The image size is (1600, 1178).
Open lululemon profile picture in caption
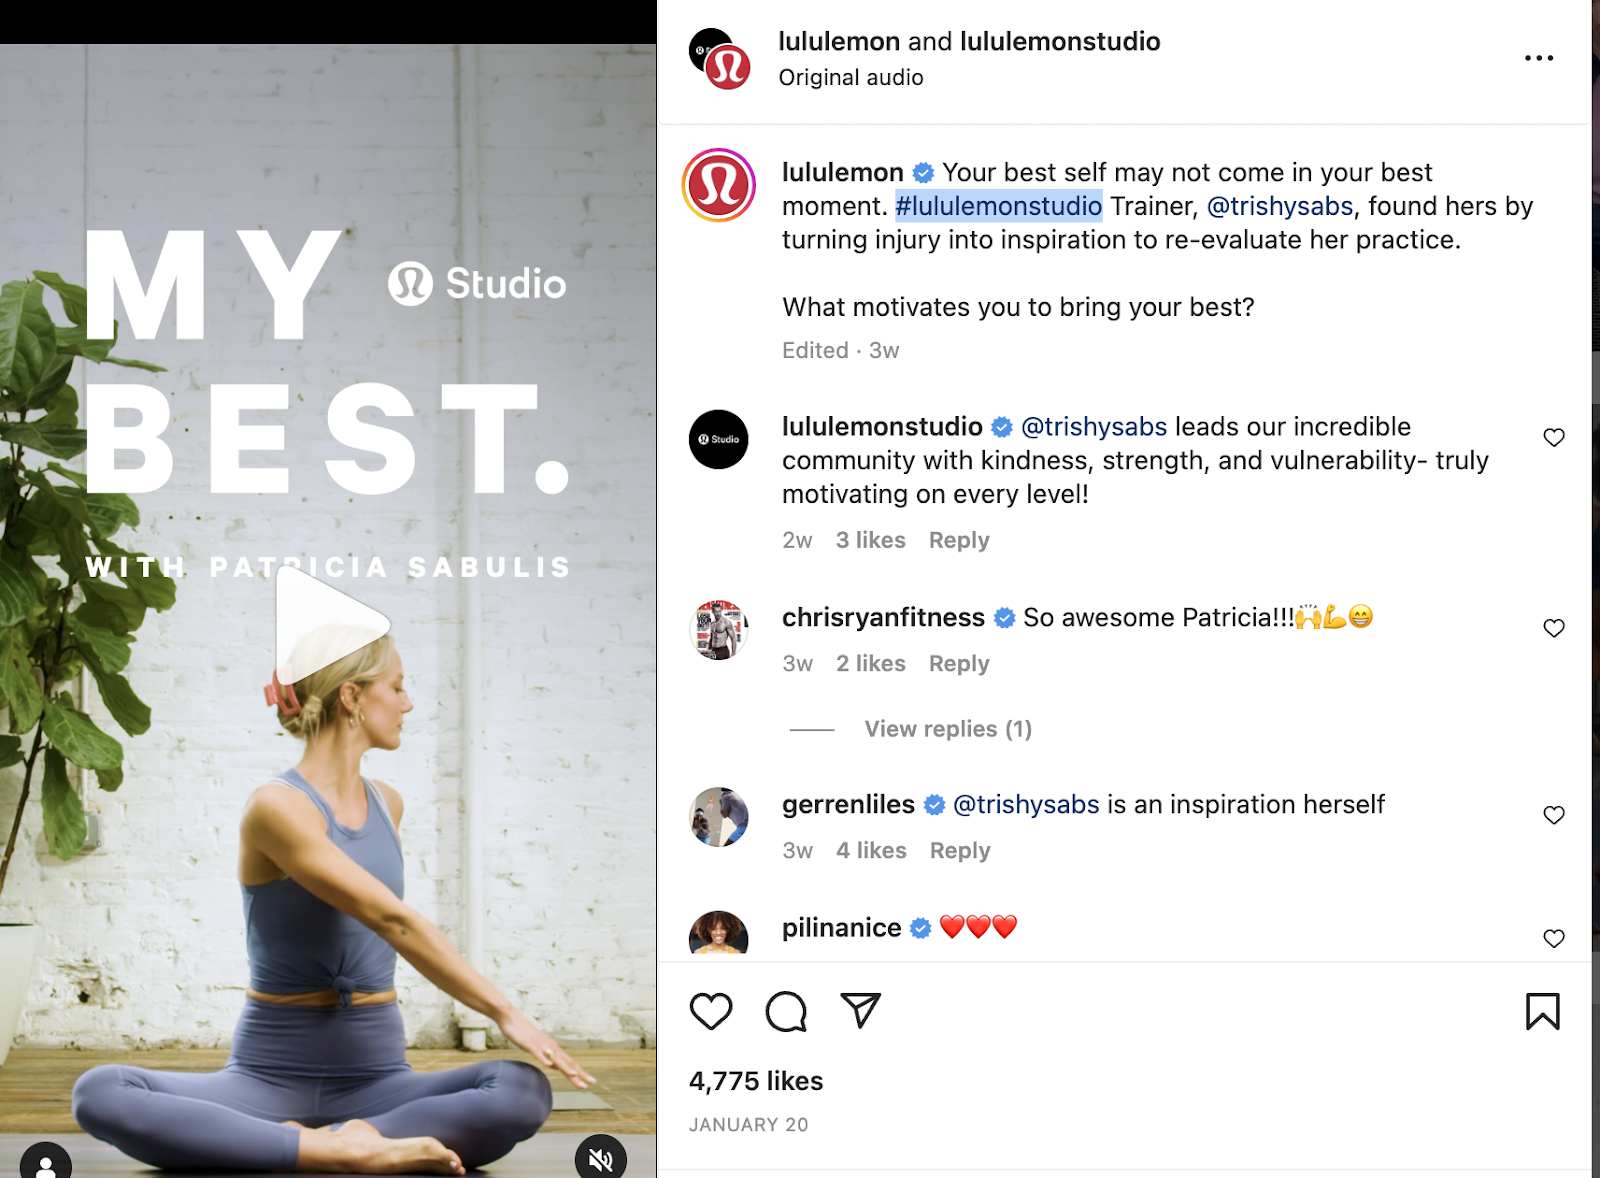719,185
